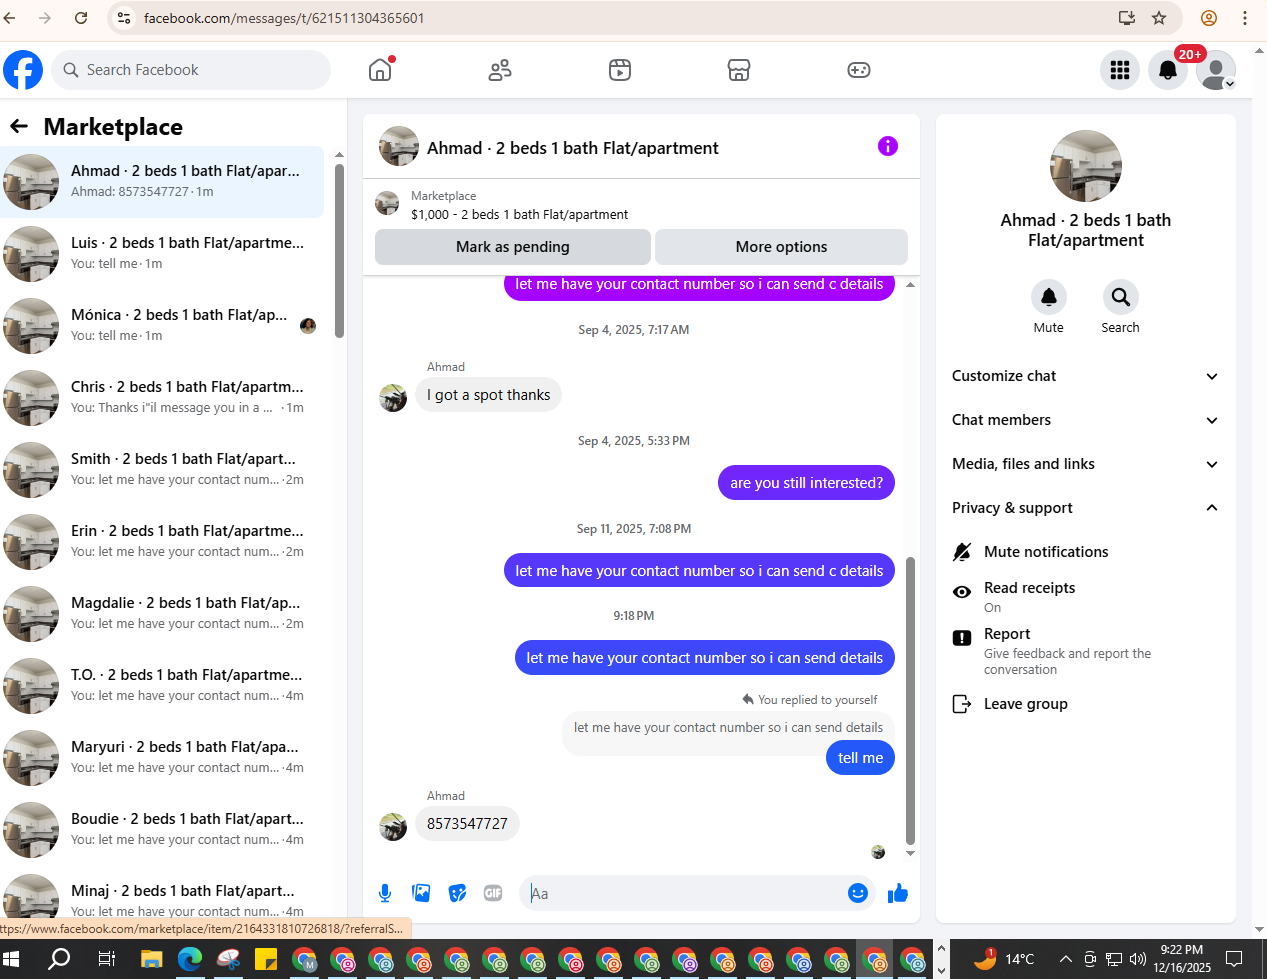This screenshot has height=979, width=1267.
Task: Click the browser address bar URL
Action: pos(284,18)
